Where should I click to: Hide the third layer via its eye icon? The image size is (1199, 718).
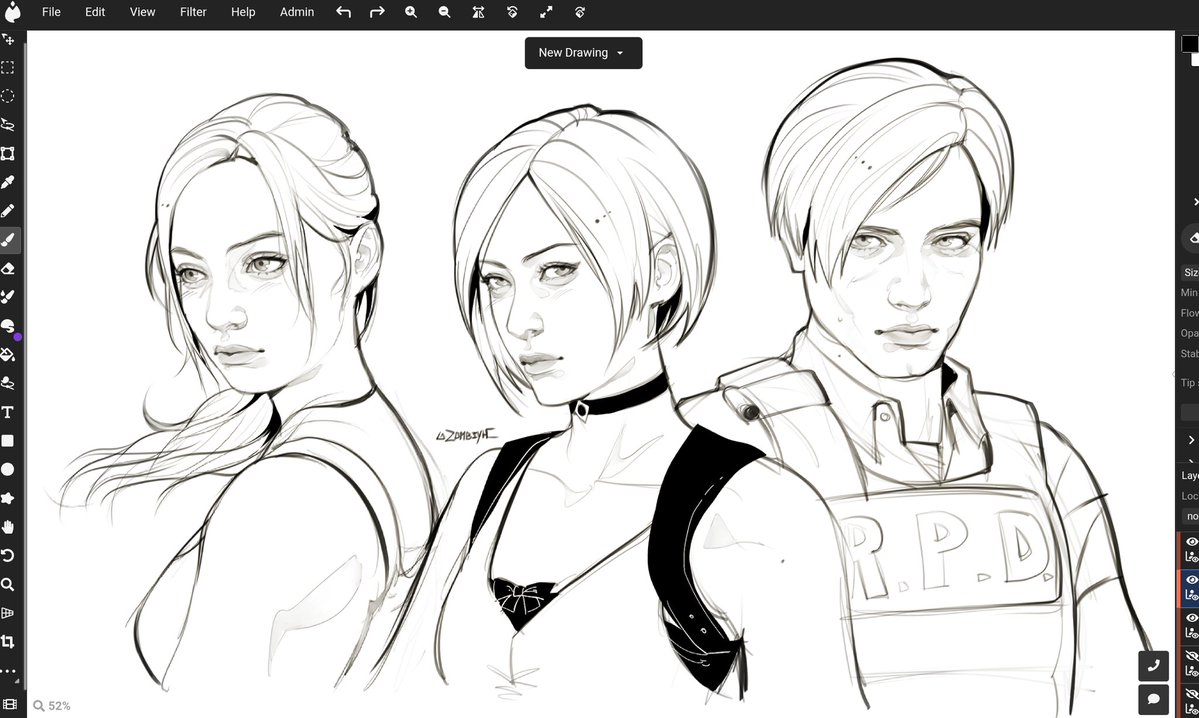pos(1191,618)
